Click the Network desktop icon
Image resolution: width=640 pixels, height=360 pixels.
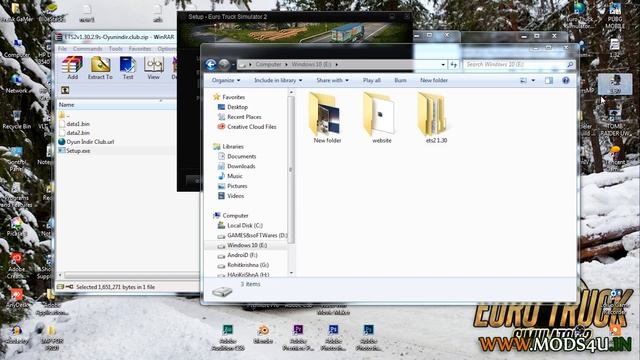[16, 83]
